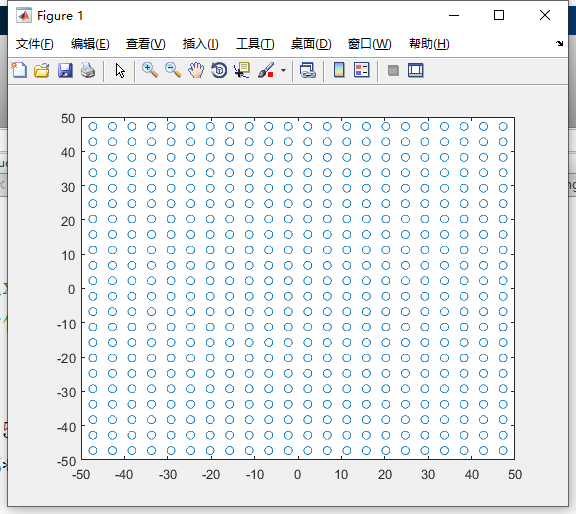
Task: Click the Link Plot tool
Action: point(307,70)
